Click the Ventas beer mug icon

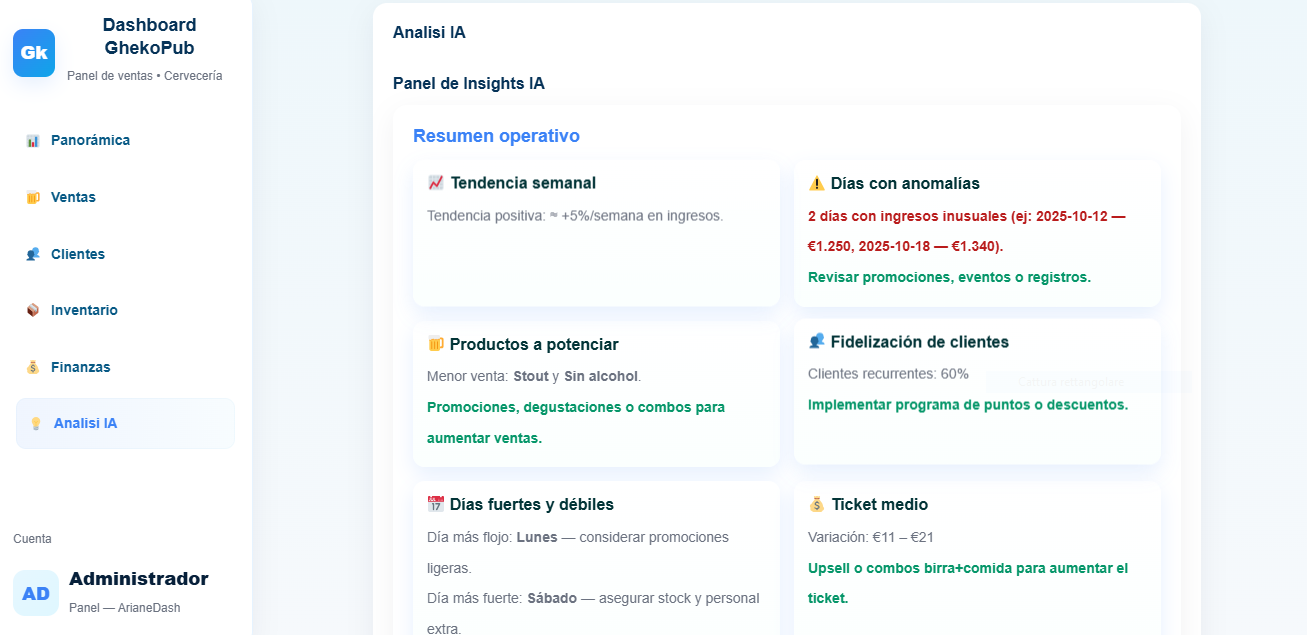33,198
